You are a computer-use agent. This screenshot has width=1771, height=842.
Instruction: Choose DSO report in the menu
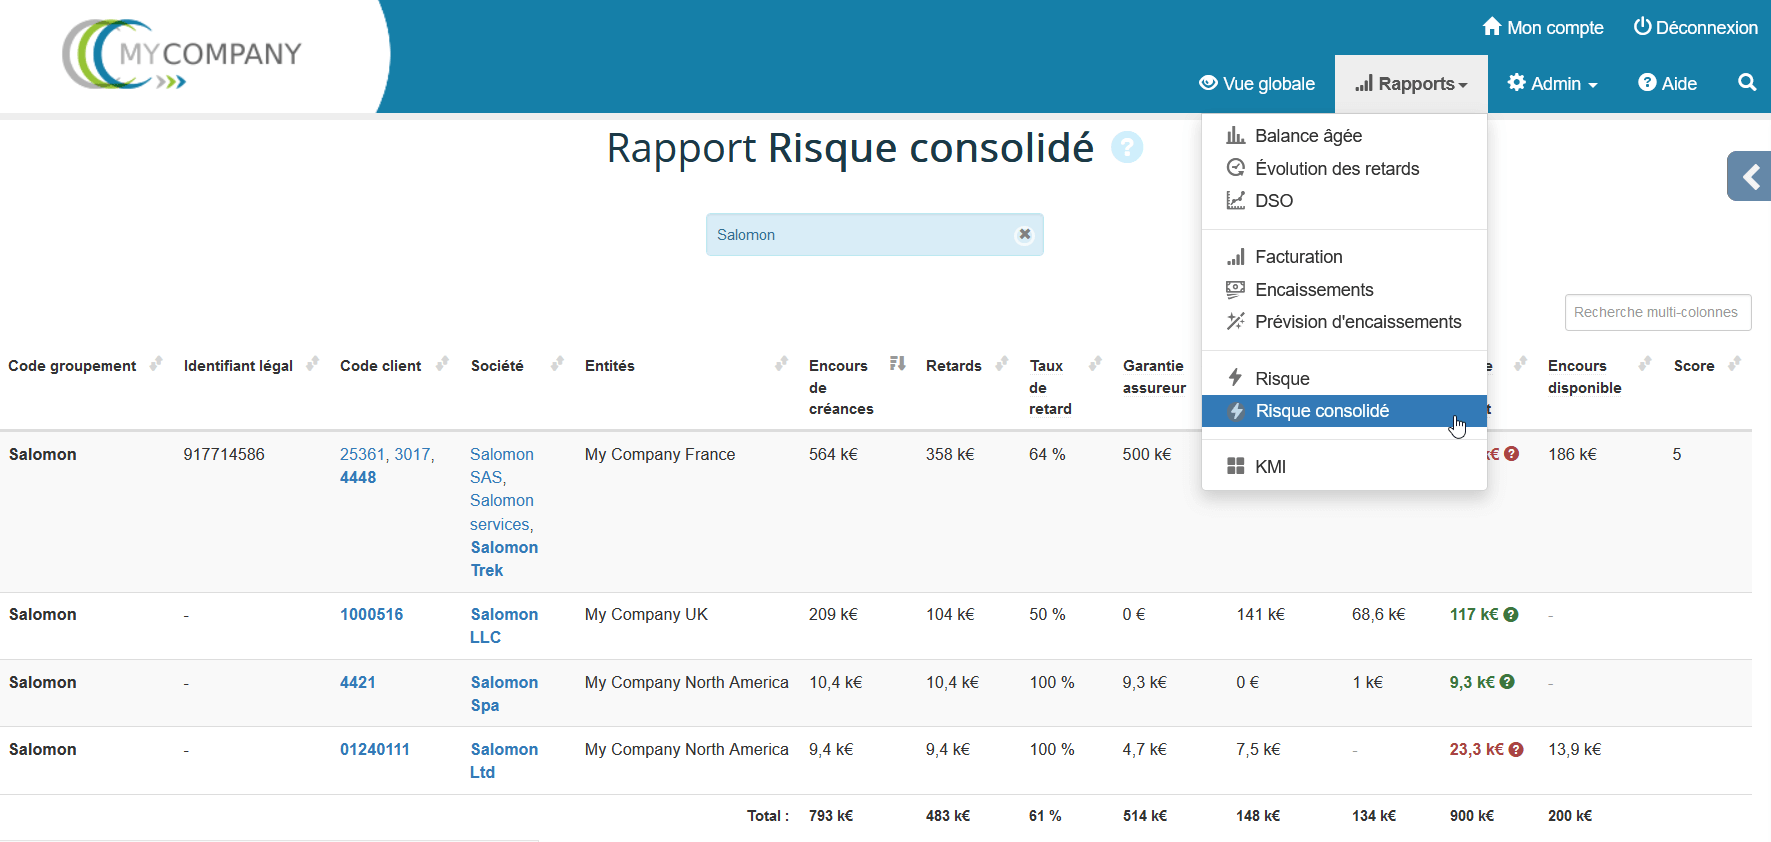[1273, 201]
